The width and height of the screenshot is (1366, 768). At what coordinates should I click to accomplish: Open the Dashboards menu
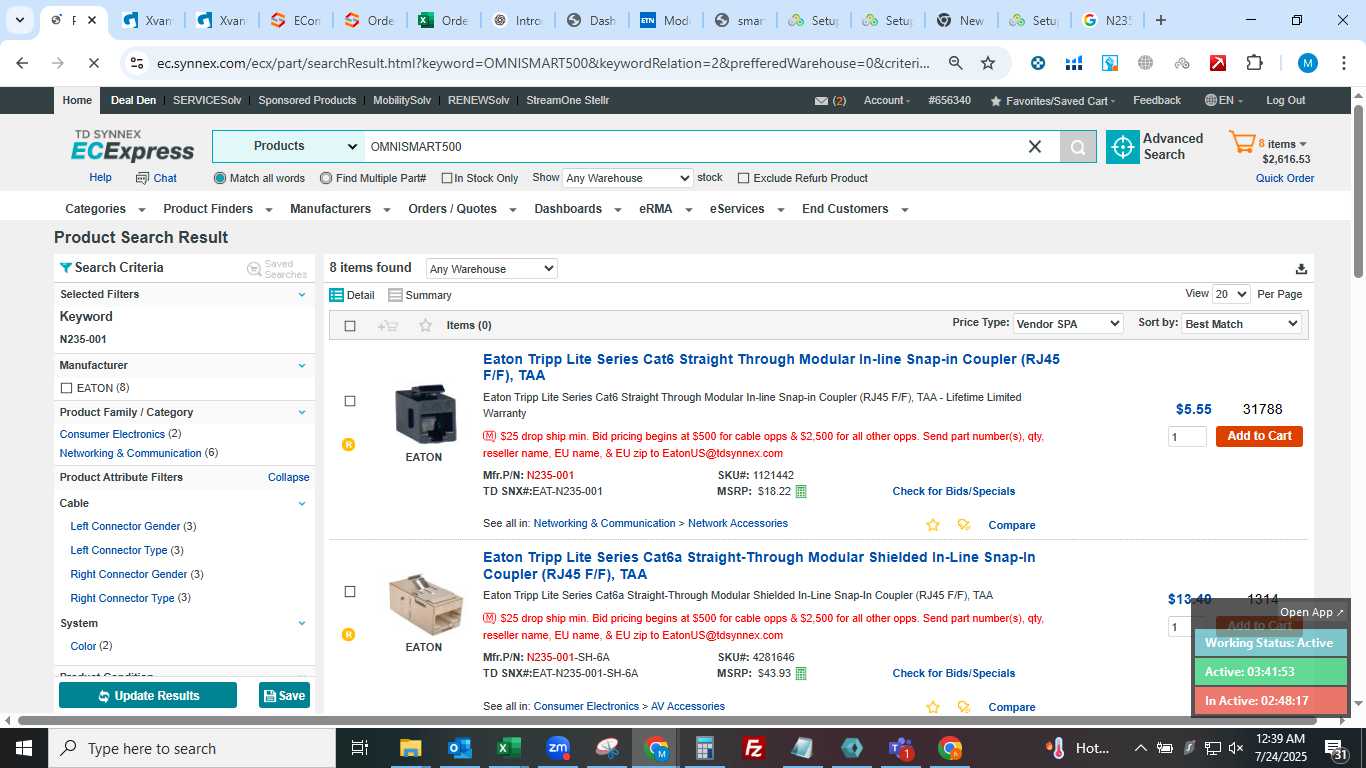coord(577,209)
